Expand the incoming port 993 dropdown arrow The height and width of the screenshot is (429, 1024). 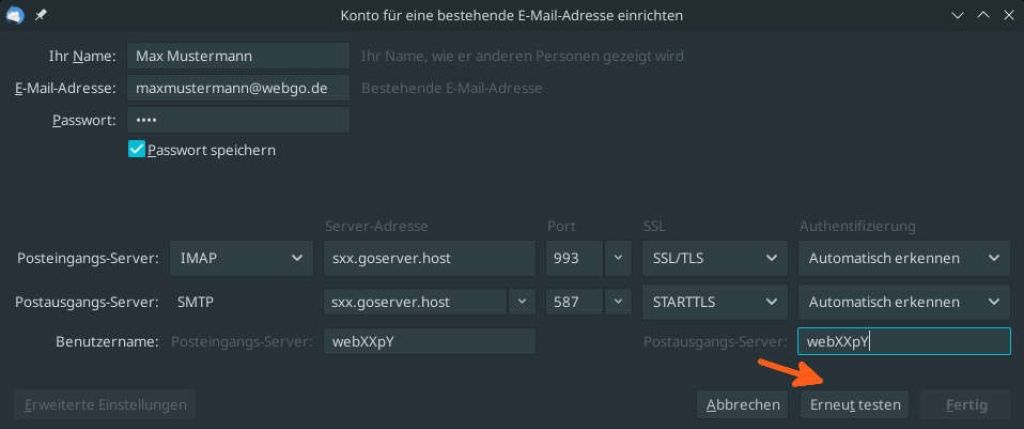[618, 258]
